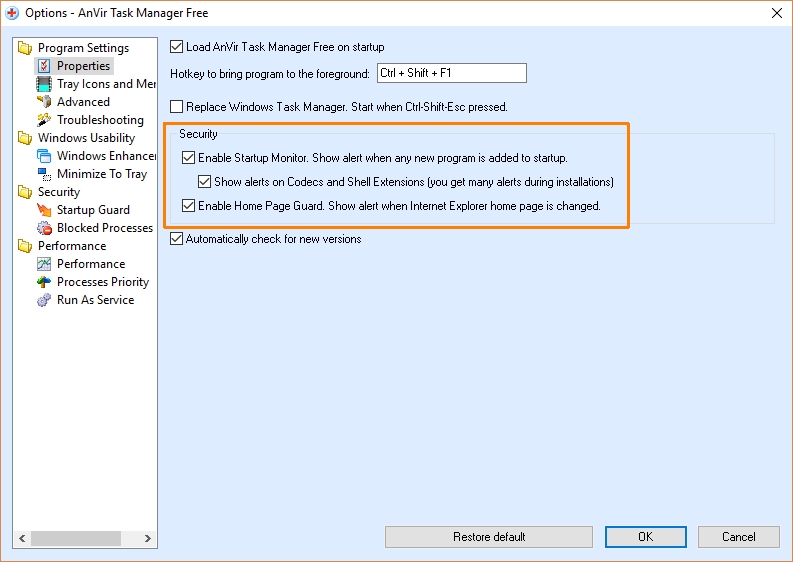Click the Run As Service gears icon

[x=44, y=300]
